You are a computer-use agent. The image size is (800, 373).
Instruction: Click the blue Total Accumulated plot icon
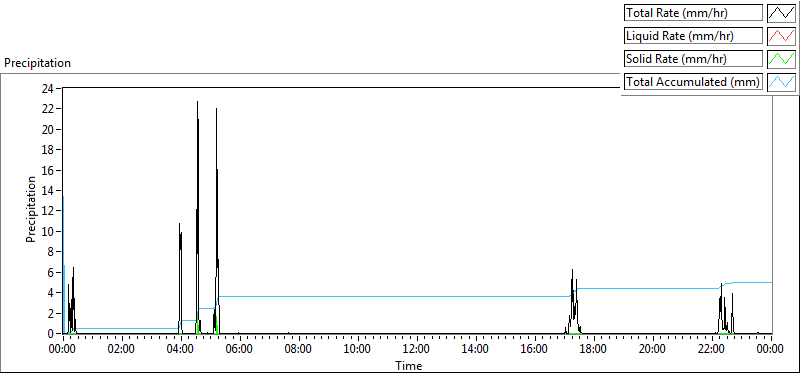[782, 82]
